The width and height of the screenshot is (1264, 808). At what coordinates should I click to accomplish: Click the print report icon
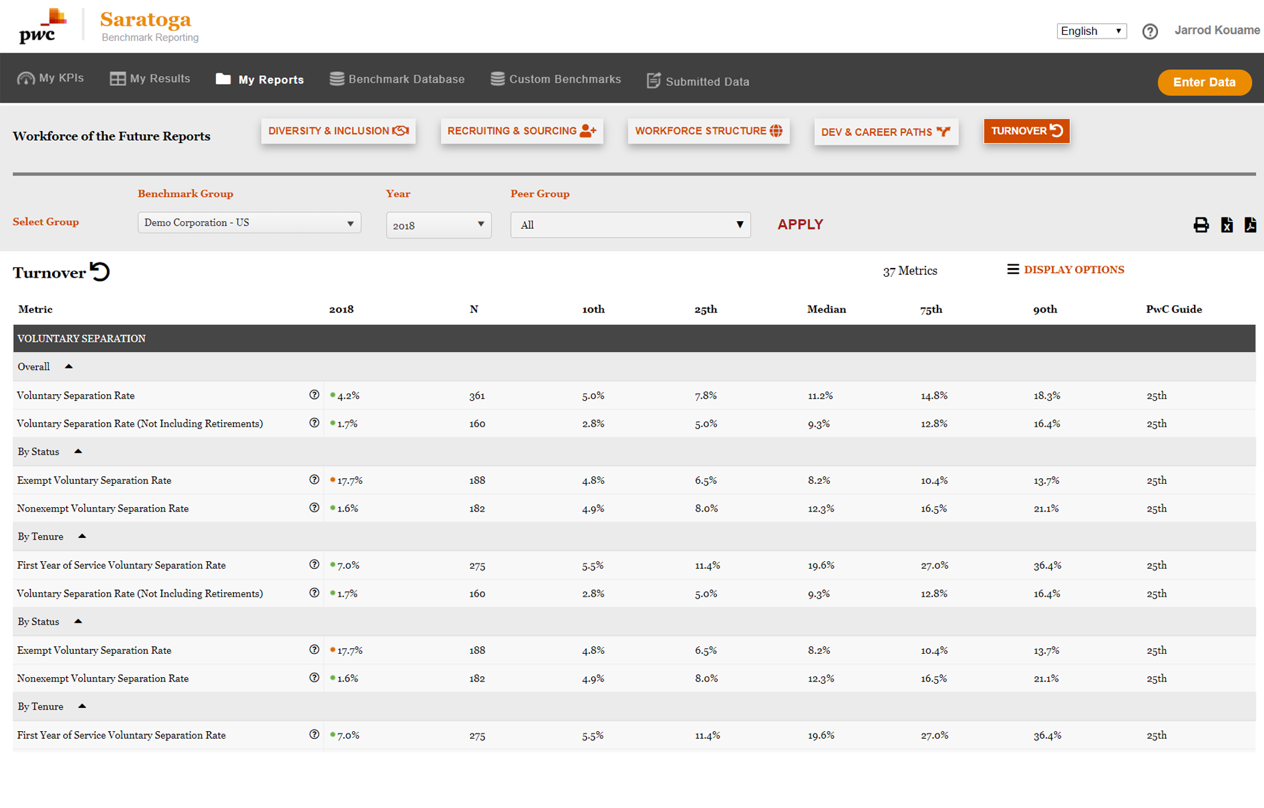click(1201, 225)
